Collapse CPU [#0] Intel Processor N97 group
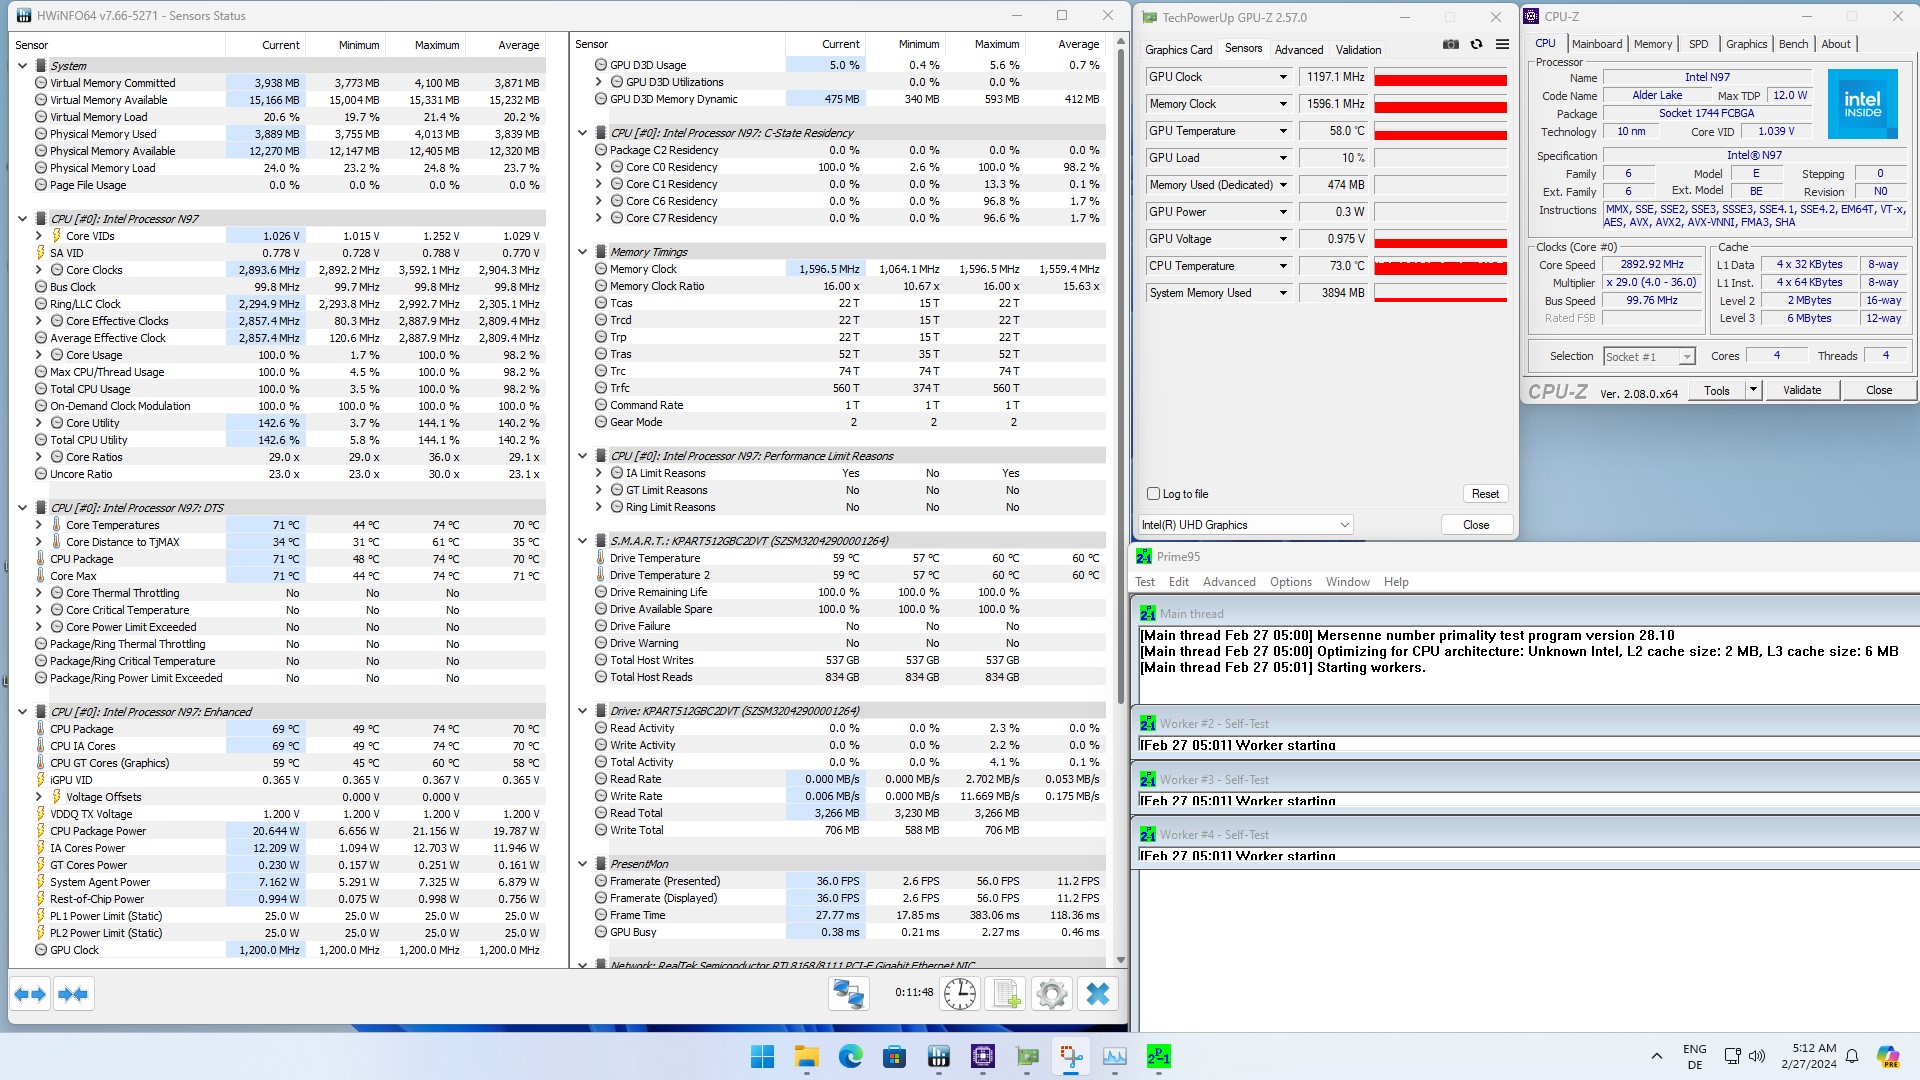This screenshot has width=1920, height=1080. pyautogui.click(x=22, y=219)
